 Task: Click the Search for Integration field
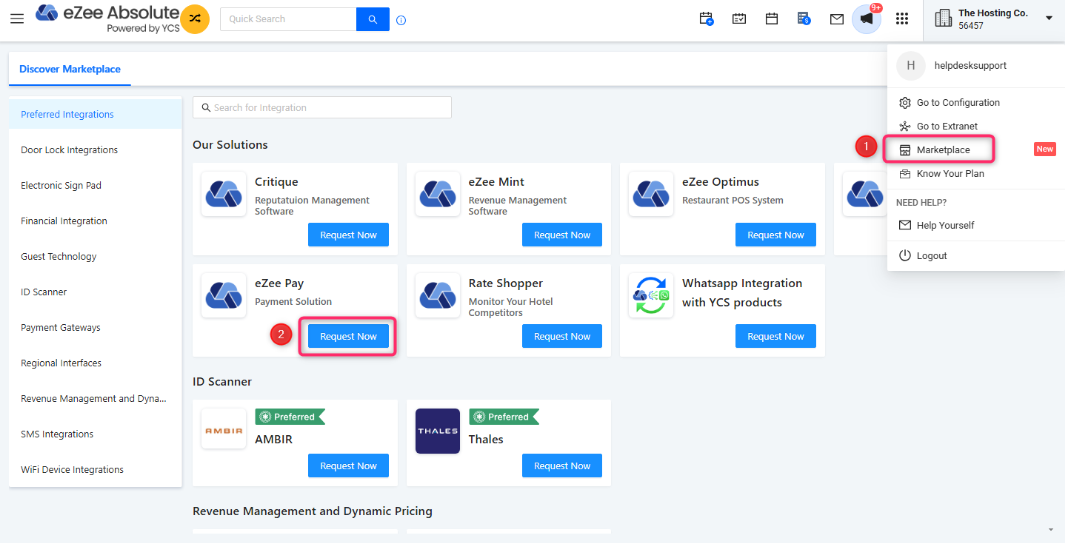(x=322, y=107)
